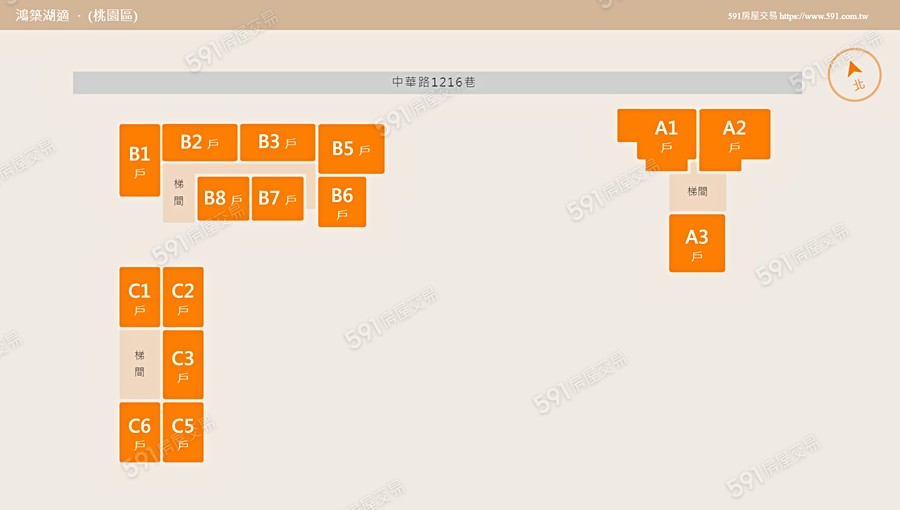Select unit B1 on the floor plan
900x510 pixels.
139,160
